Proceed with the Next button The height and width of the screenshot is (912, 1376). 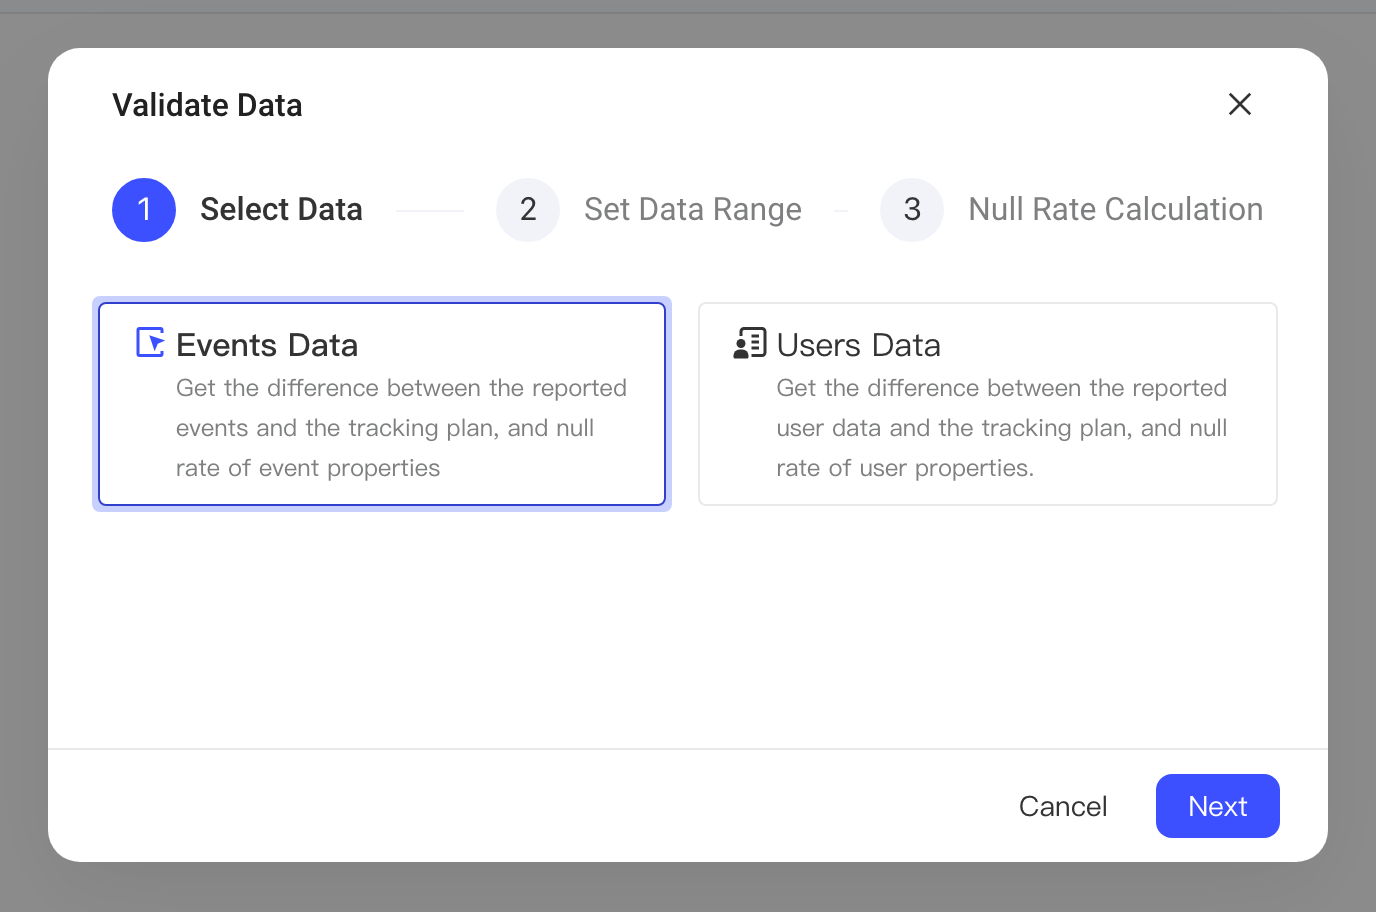[x=1218, y=806]
